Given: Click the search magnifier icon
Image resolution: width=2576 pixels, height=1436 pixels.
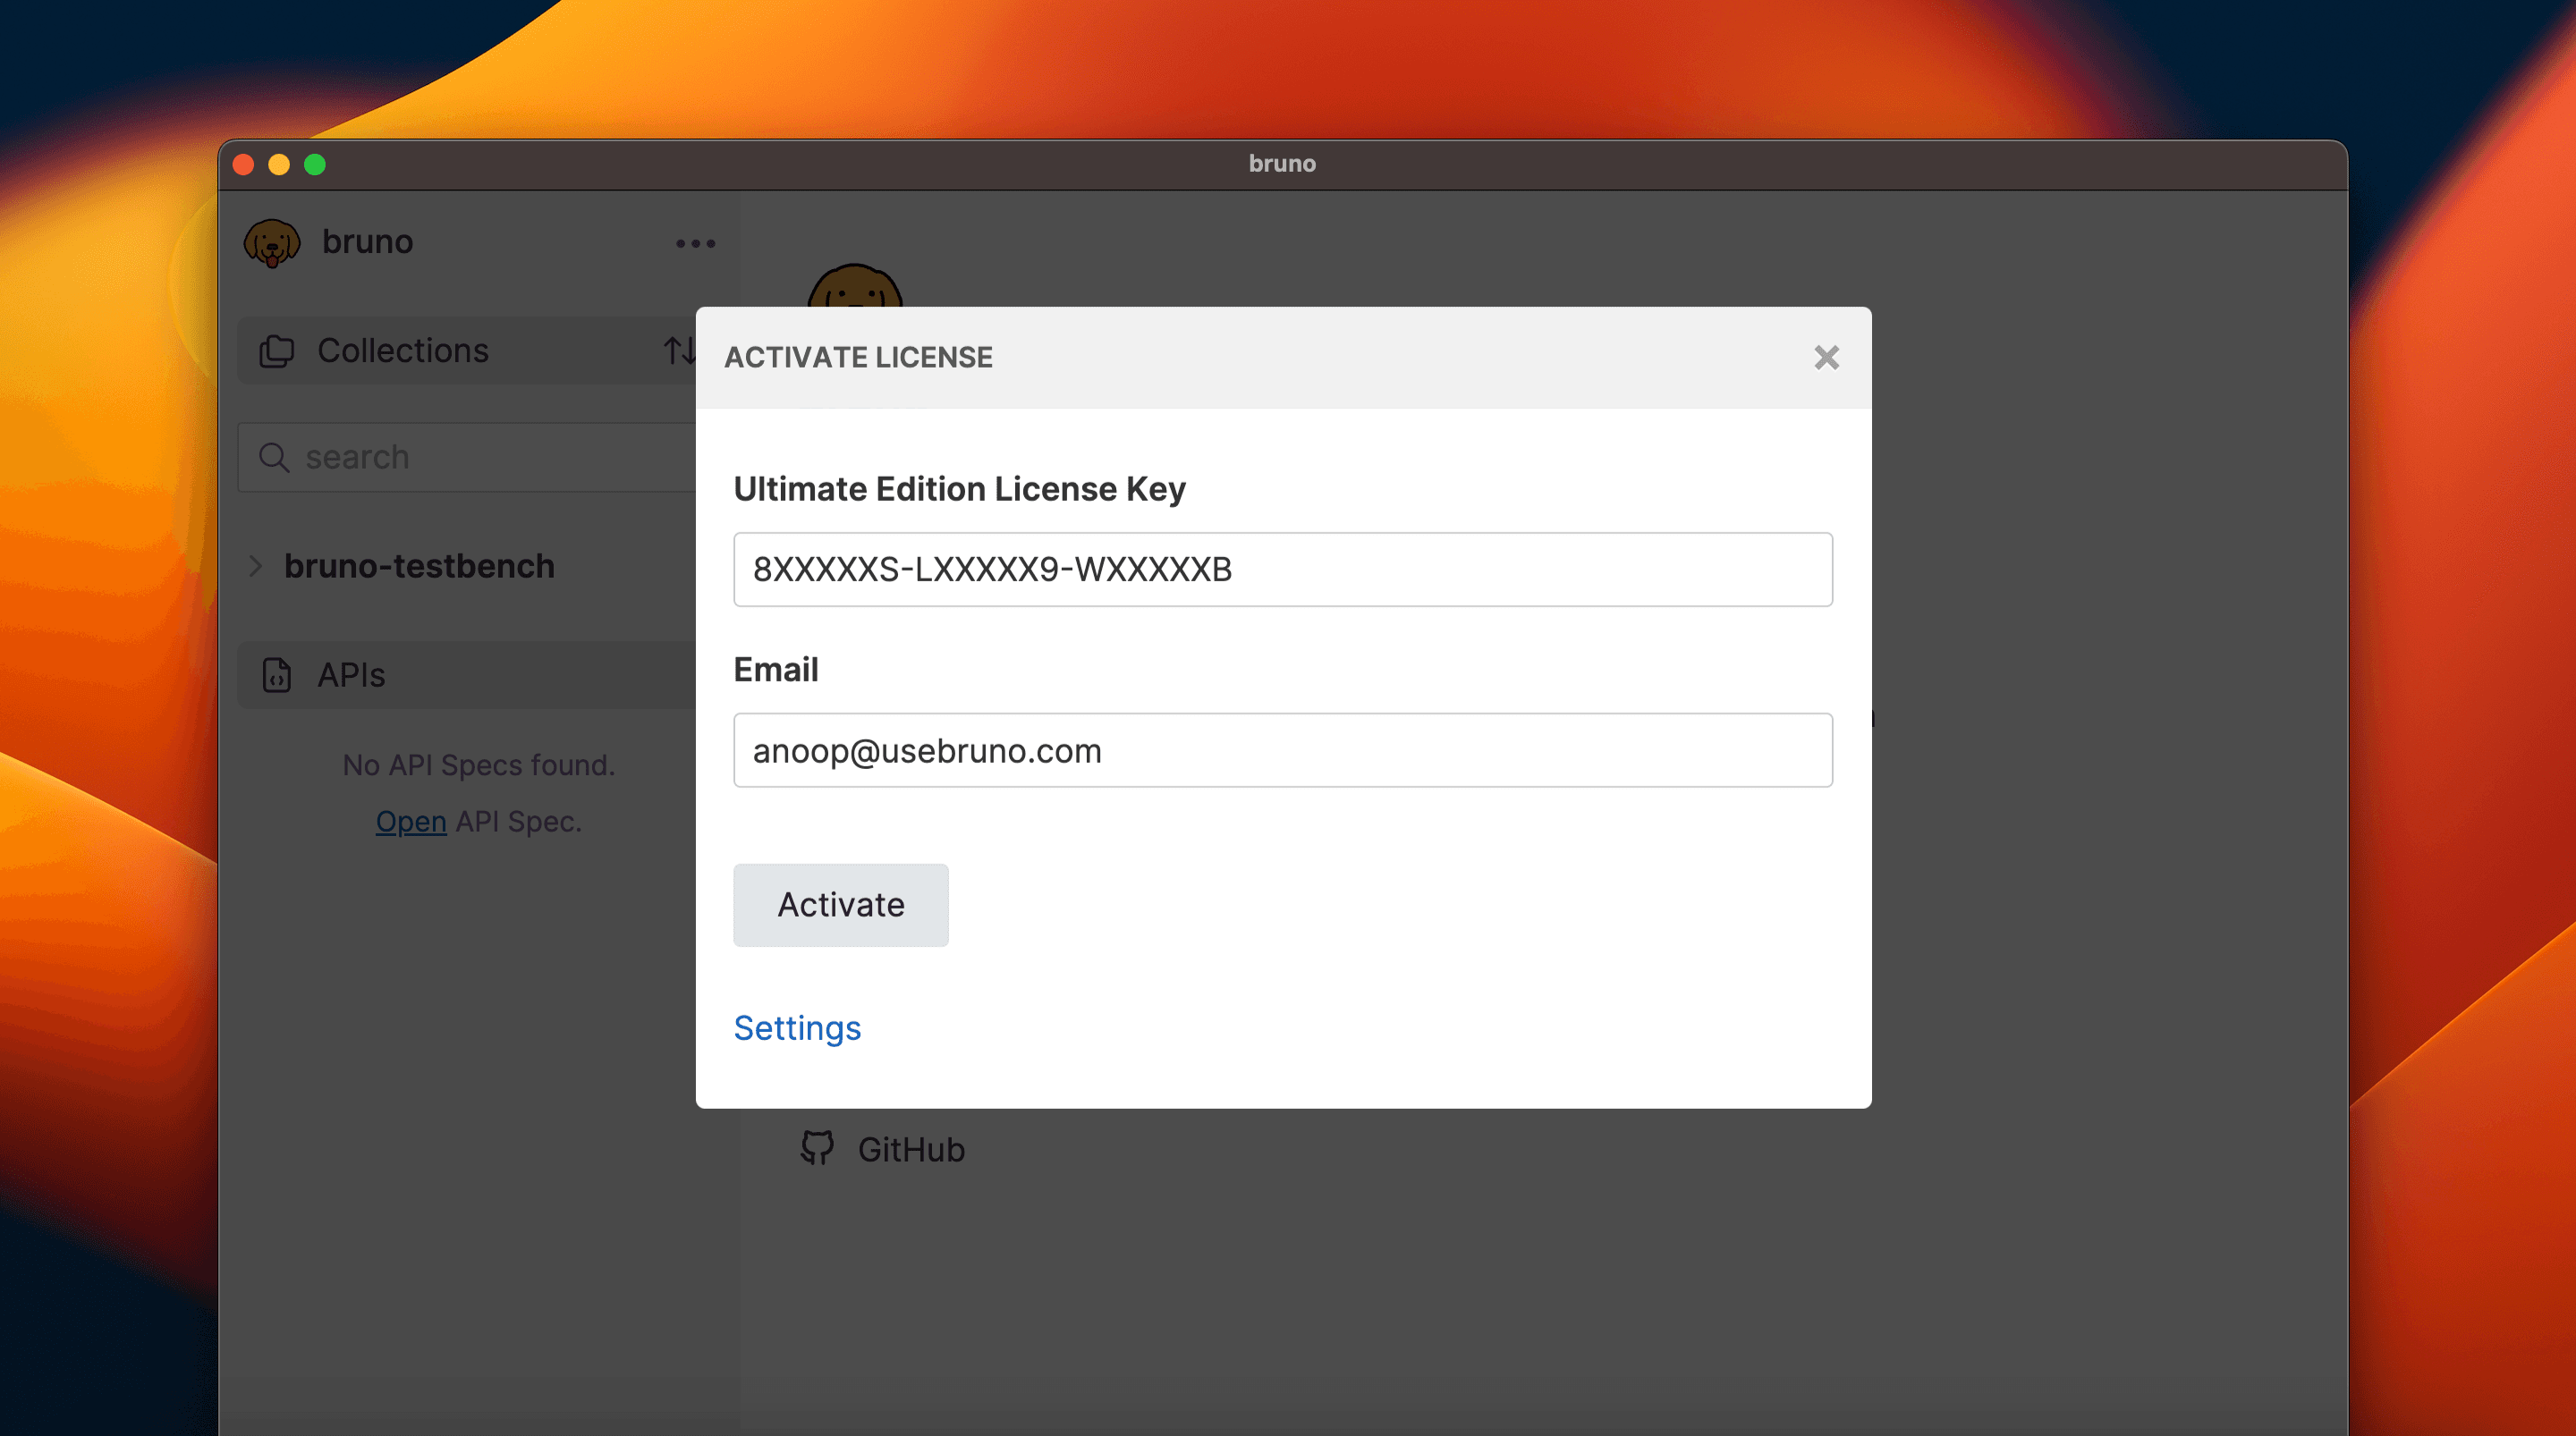Looking at the screenshot, I should pos(274,457).
